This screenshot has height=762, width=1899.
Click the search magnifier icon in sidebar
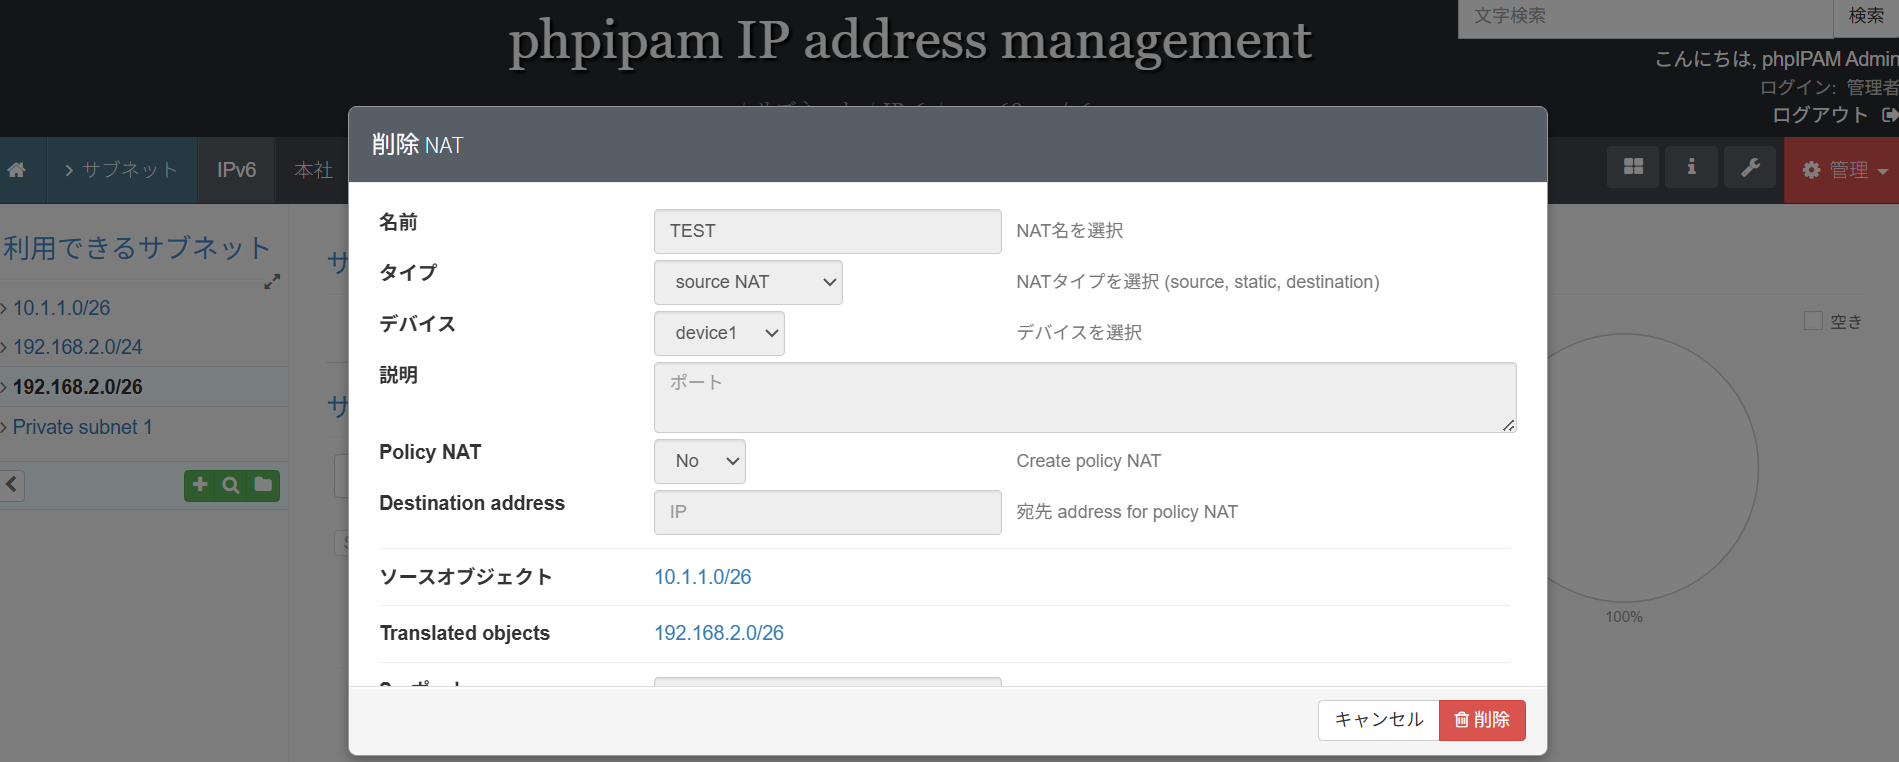point(231,485)
